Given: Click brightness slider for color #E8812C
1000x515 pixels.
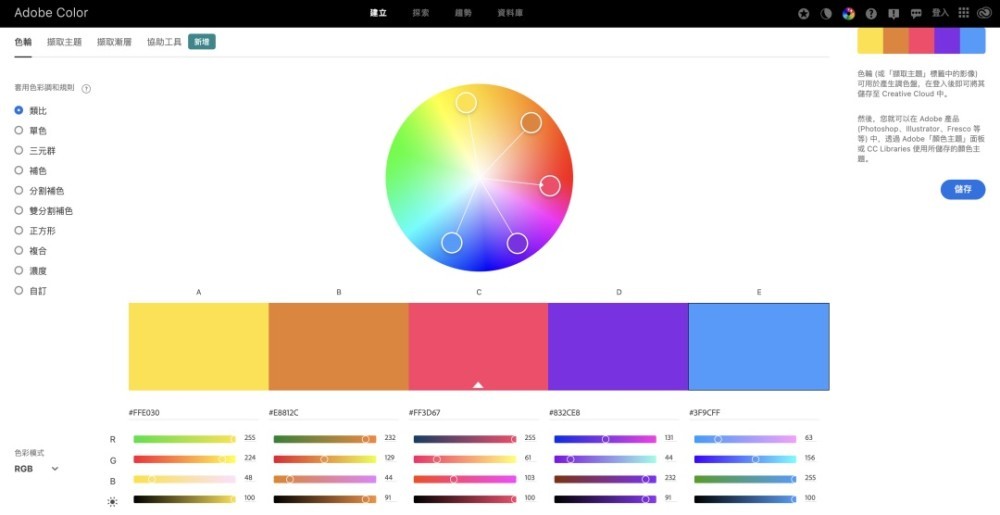Looking at the screenshot, I should pyautogui.click(x=325, y=499).
